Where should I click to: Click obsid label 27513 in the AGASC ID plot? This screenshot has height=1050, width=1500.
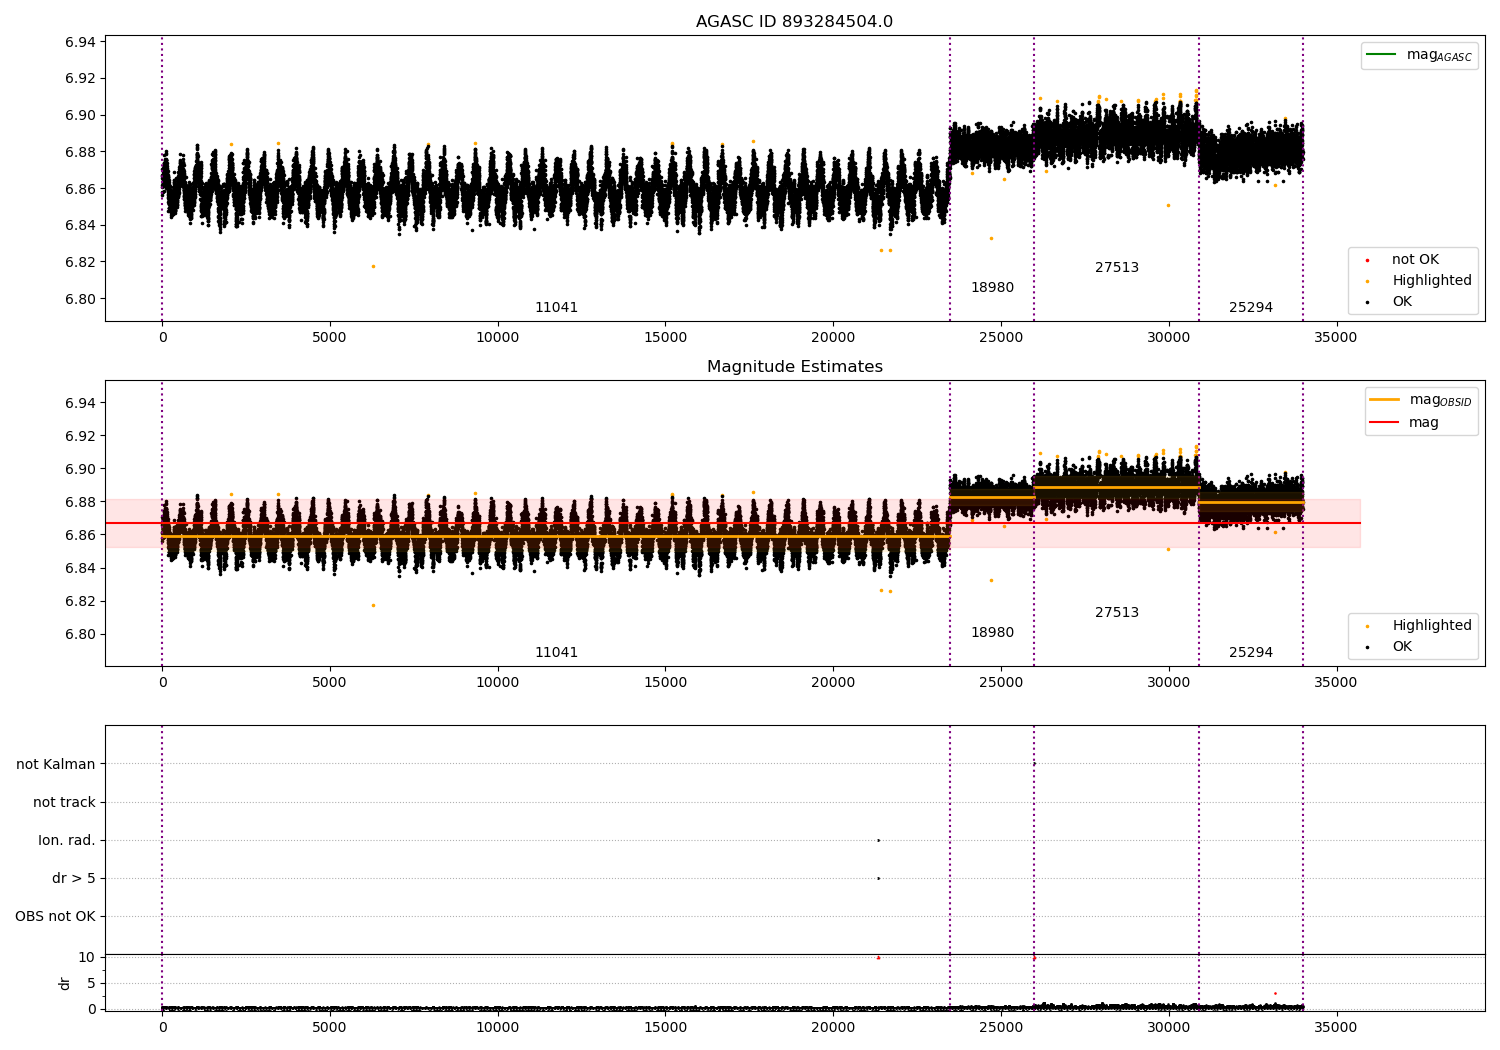coord(1117,268)
